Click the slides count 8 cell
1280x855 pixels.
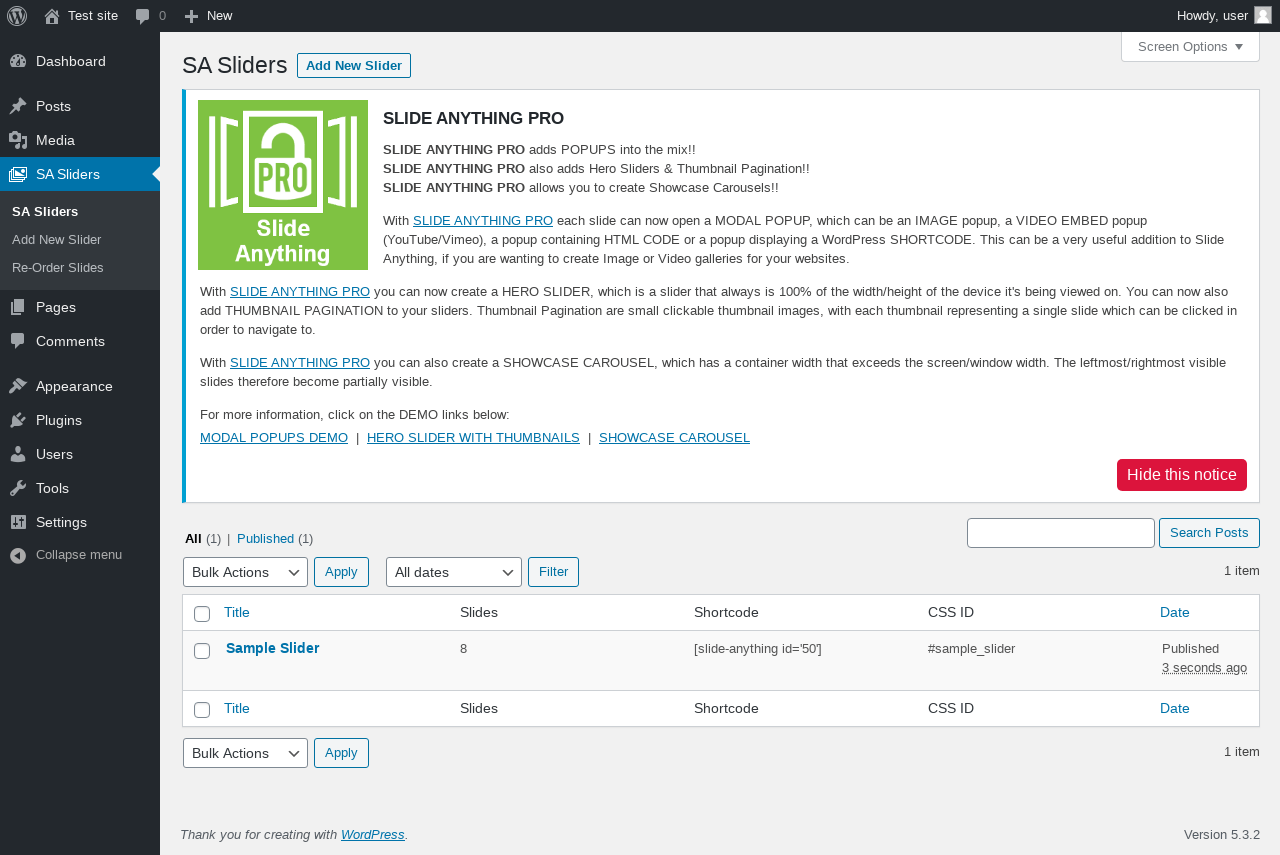click(x=464, y=648)
